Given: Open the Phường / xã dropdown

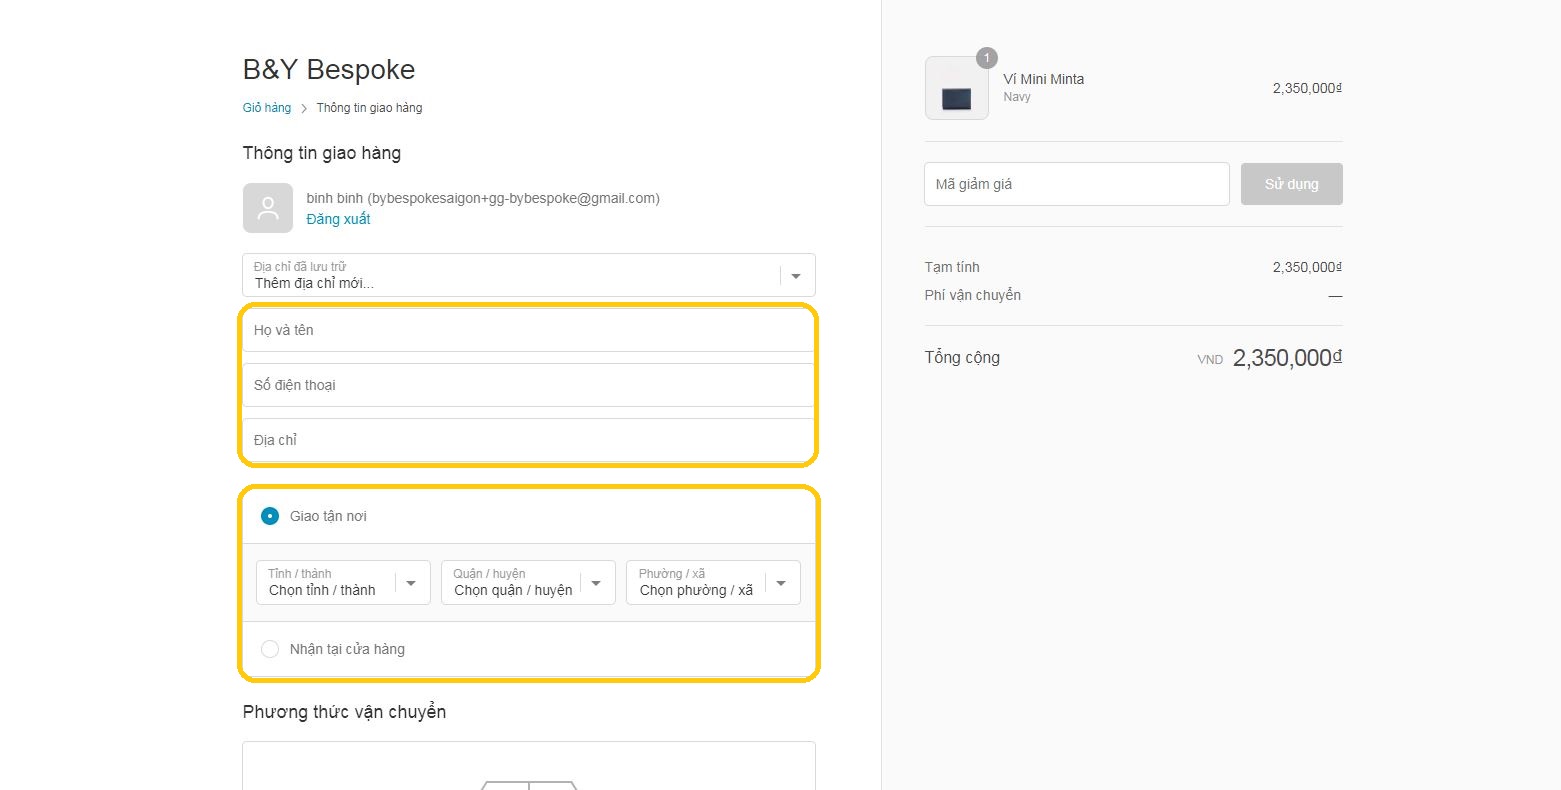Looking at the screenshot, I should [x=713, y=582].
